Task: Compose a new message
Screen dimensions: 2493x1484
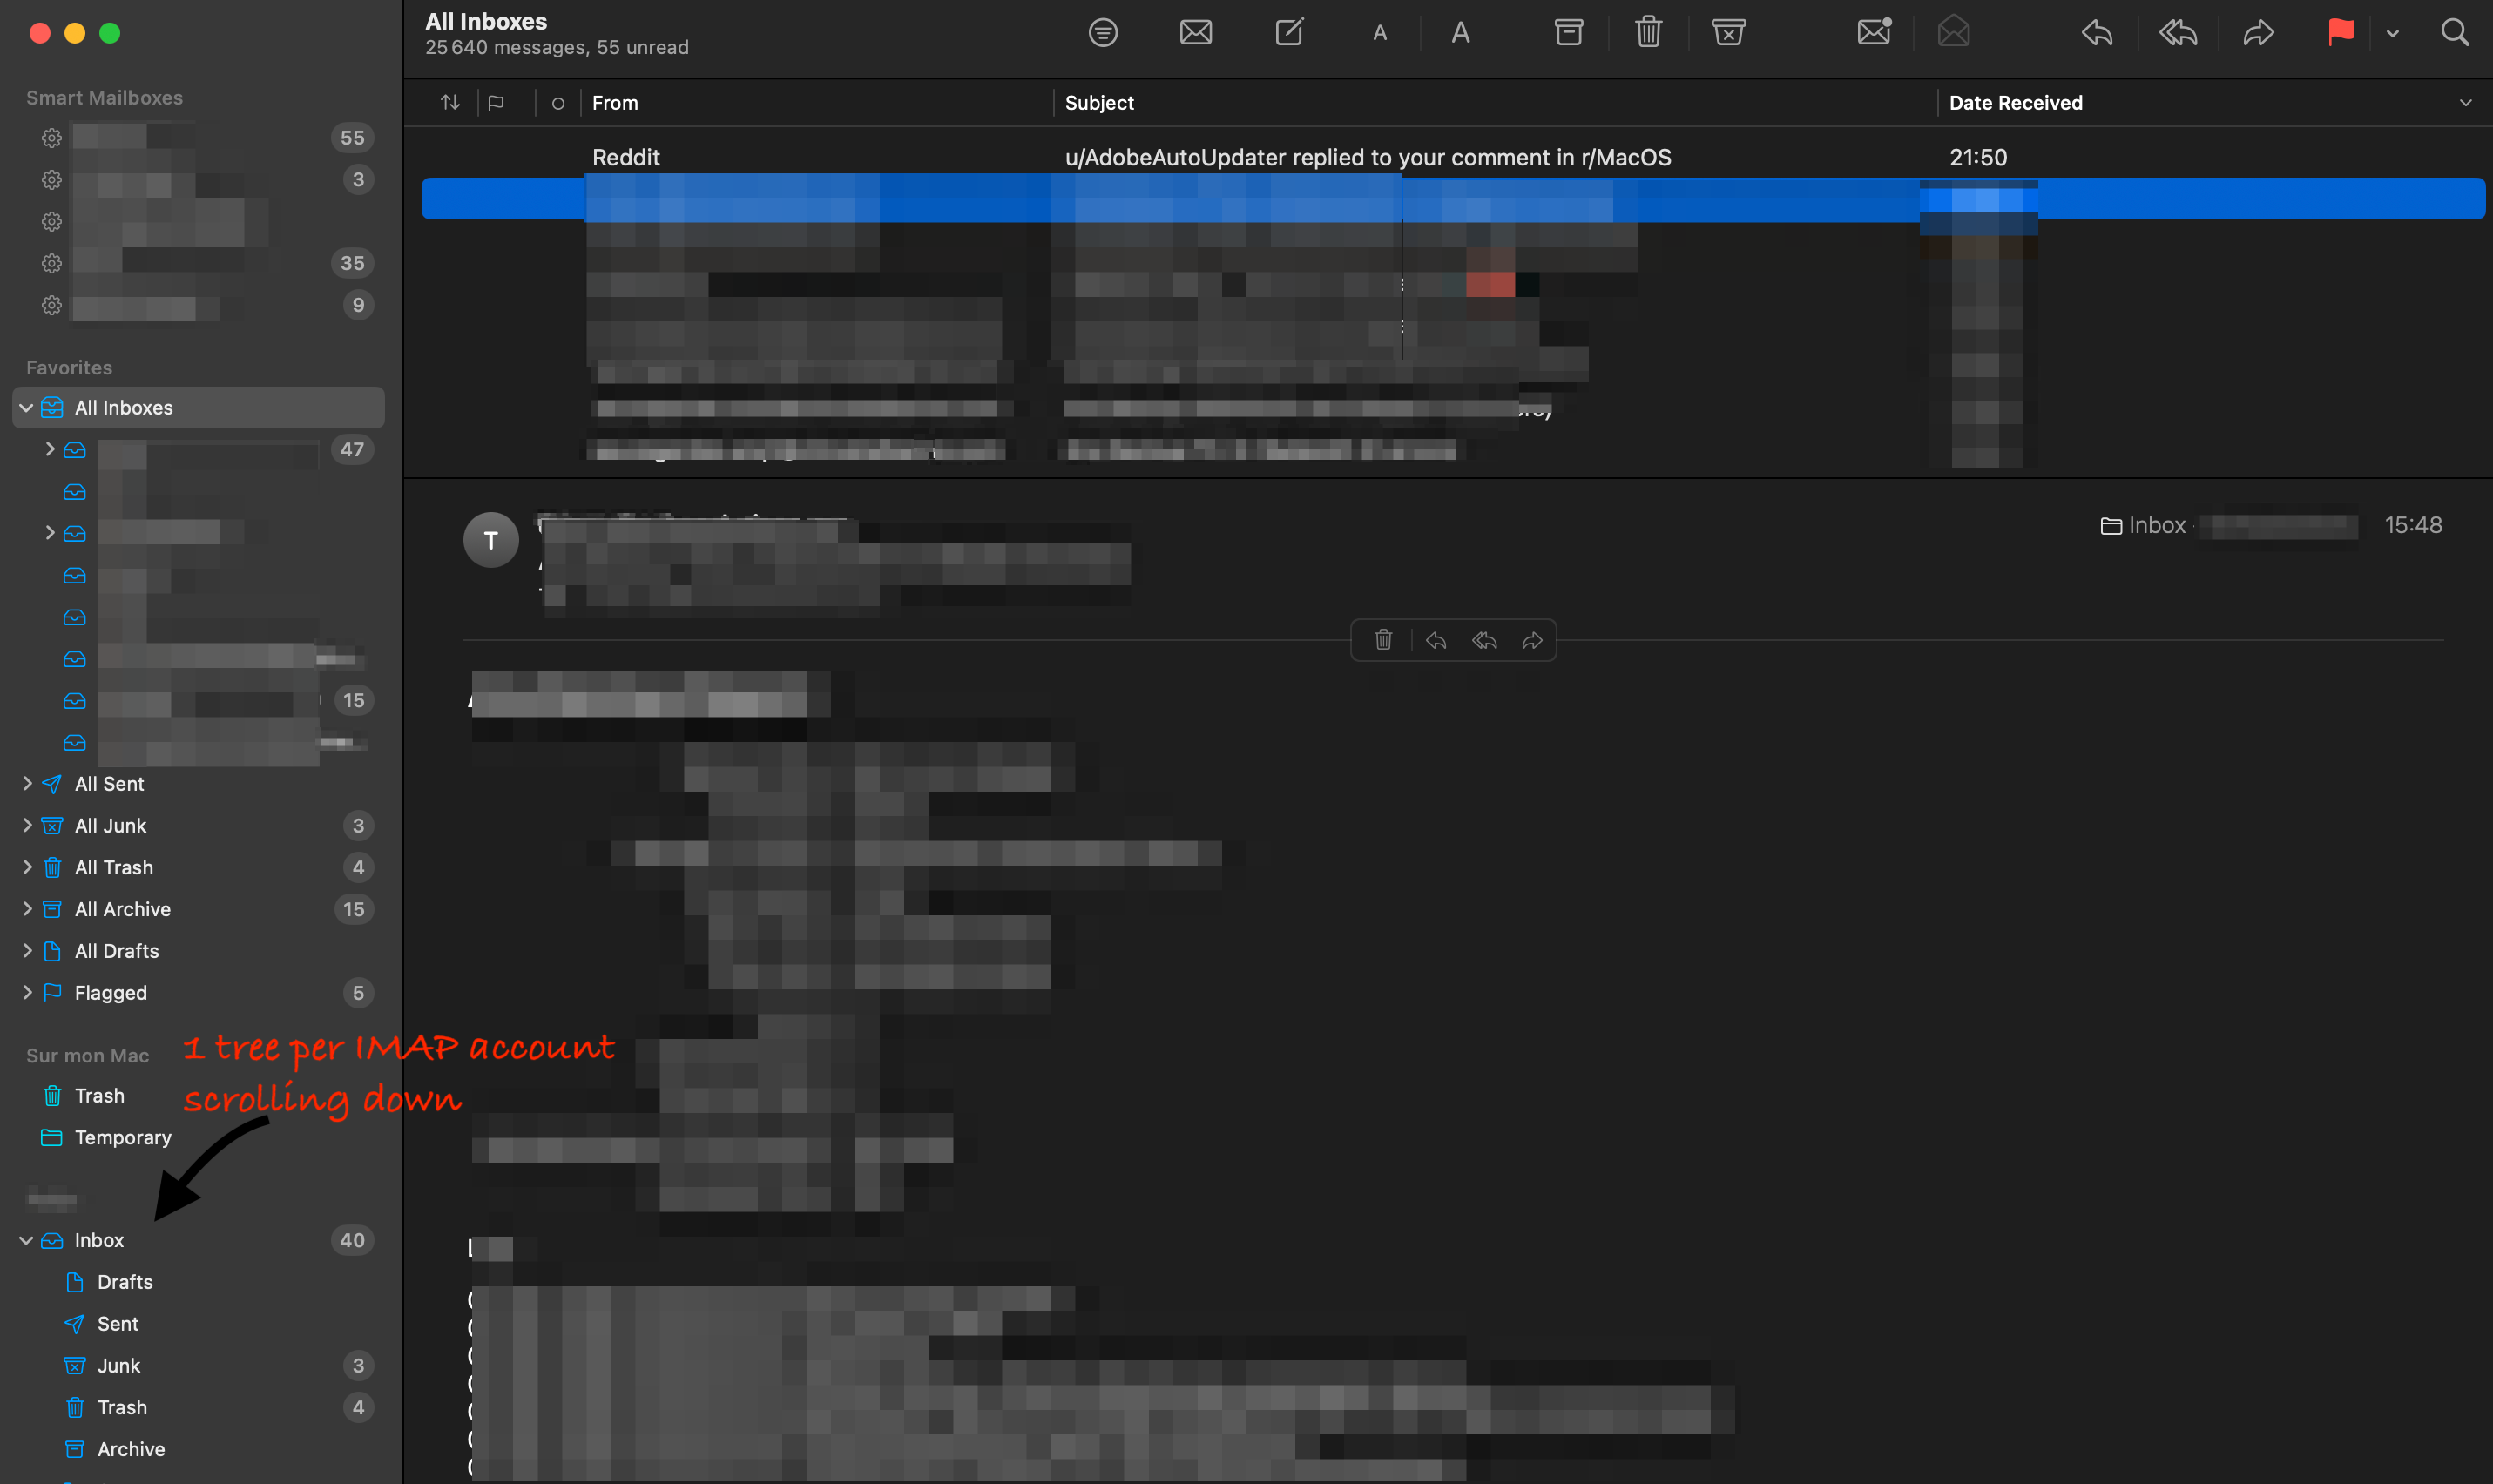Action: point(1288,32)
